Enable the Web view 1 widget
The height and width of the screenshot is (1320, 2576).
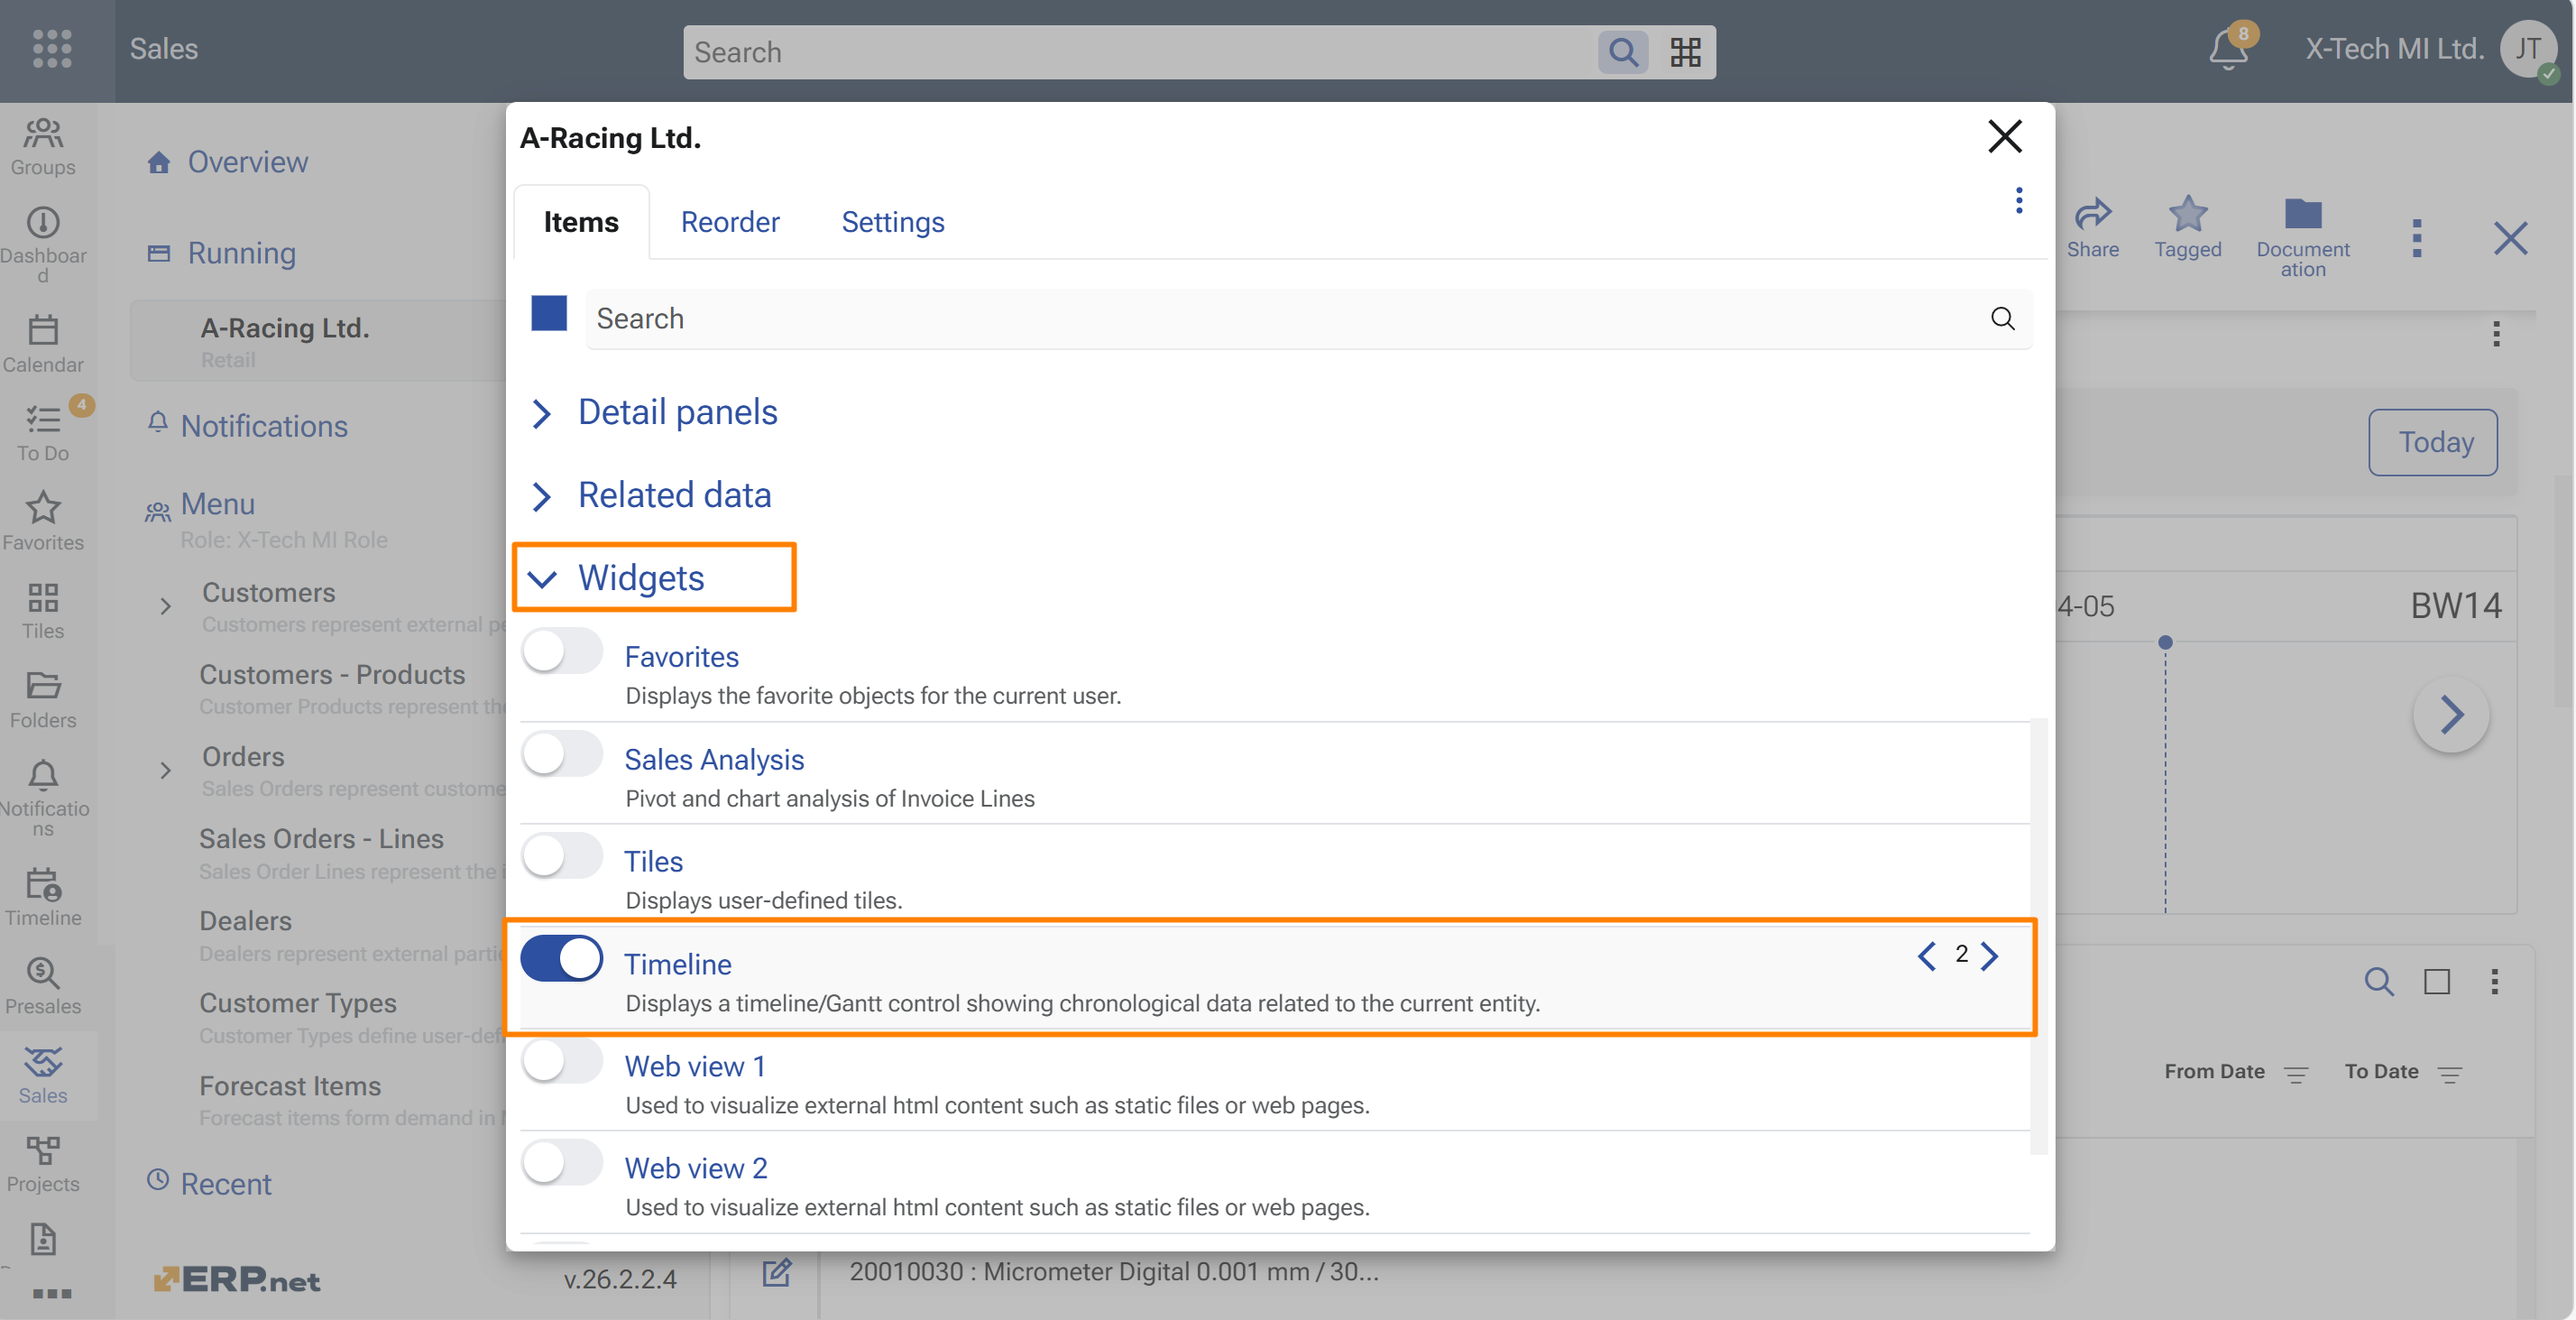[x=562, y=1061]
